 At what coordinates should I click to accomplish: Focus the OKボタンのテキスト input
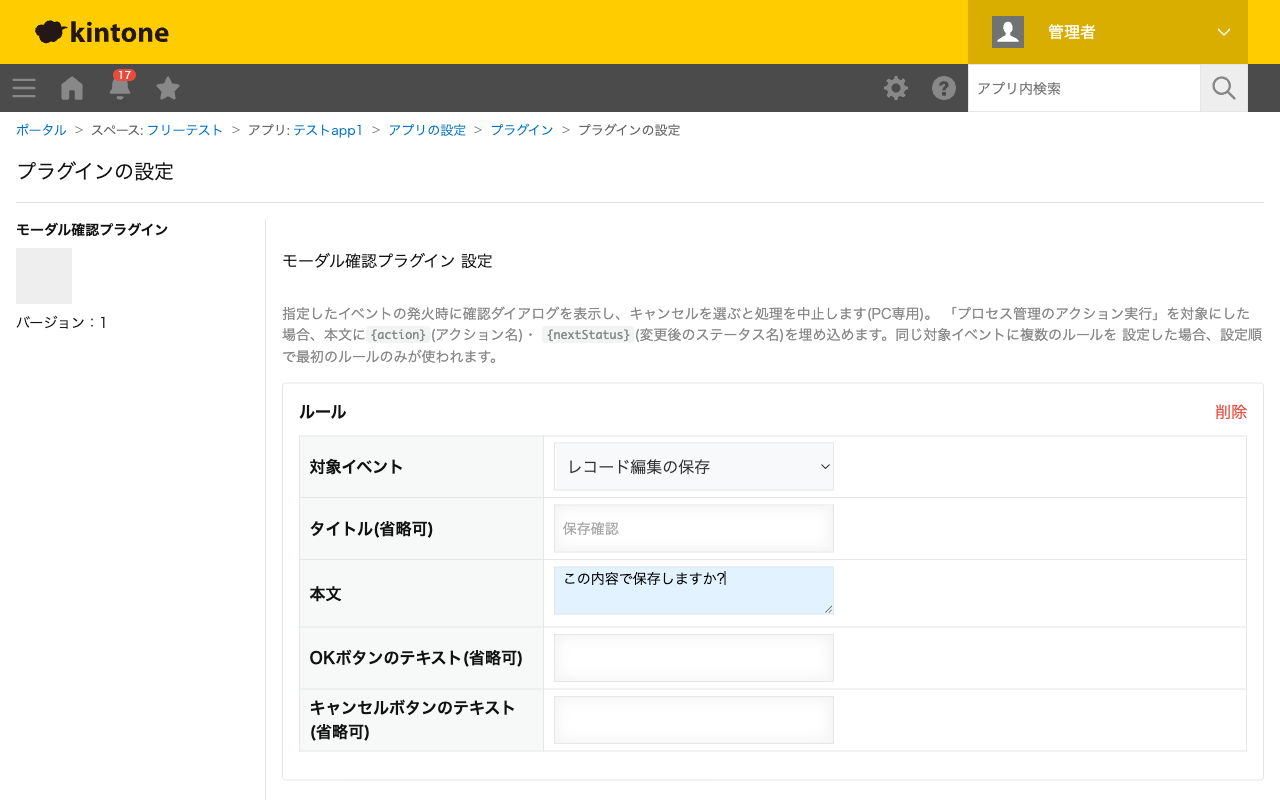694,658
